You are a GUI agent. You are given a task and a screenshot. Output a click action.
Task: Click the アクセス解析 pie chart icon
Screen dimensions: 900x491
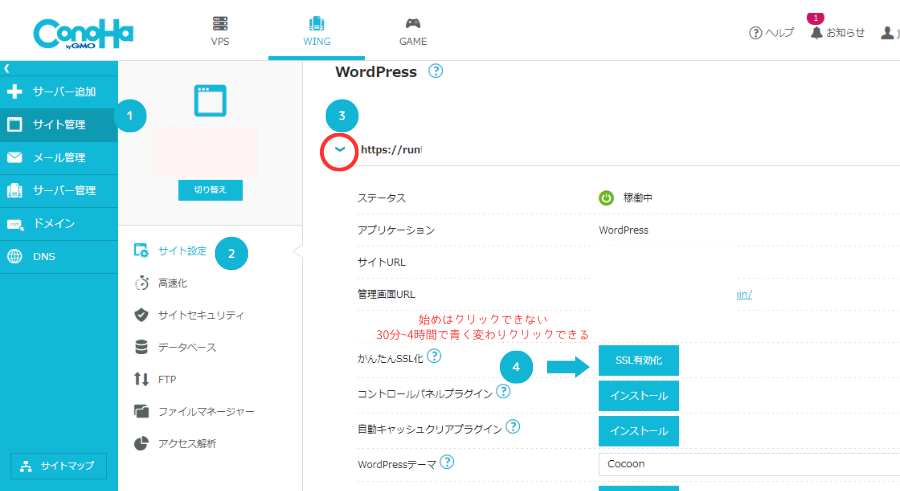click(141, 443)
